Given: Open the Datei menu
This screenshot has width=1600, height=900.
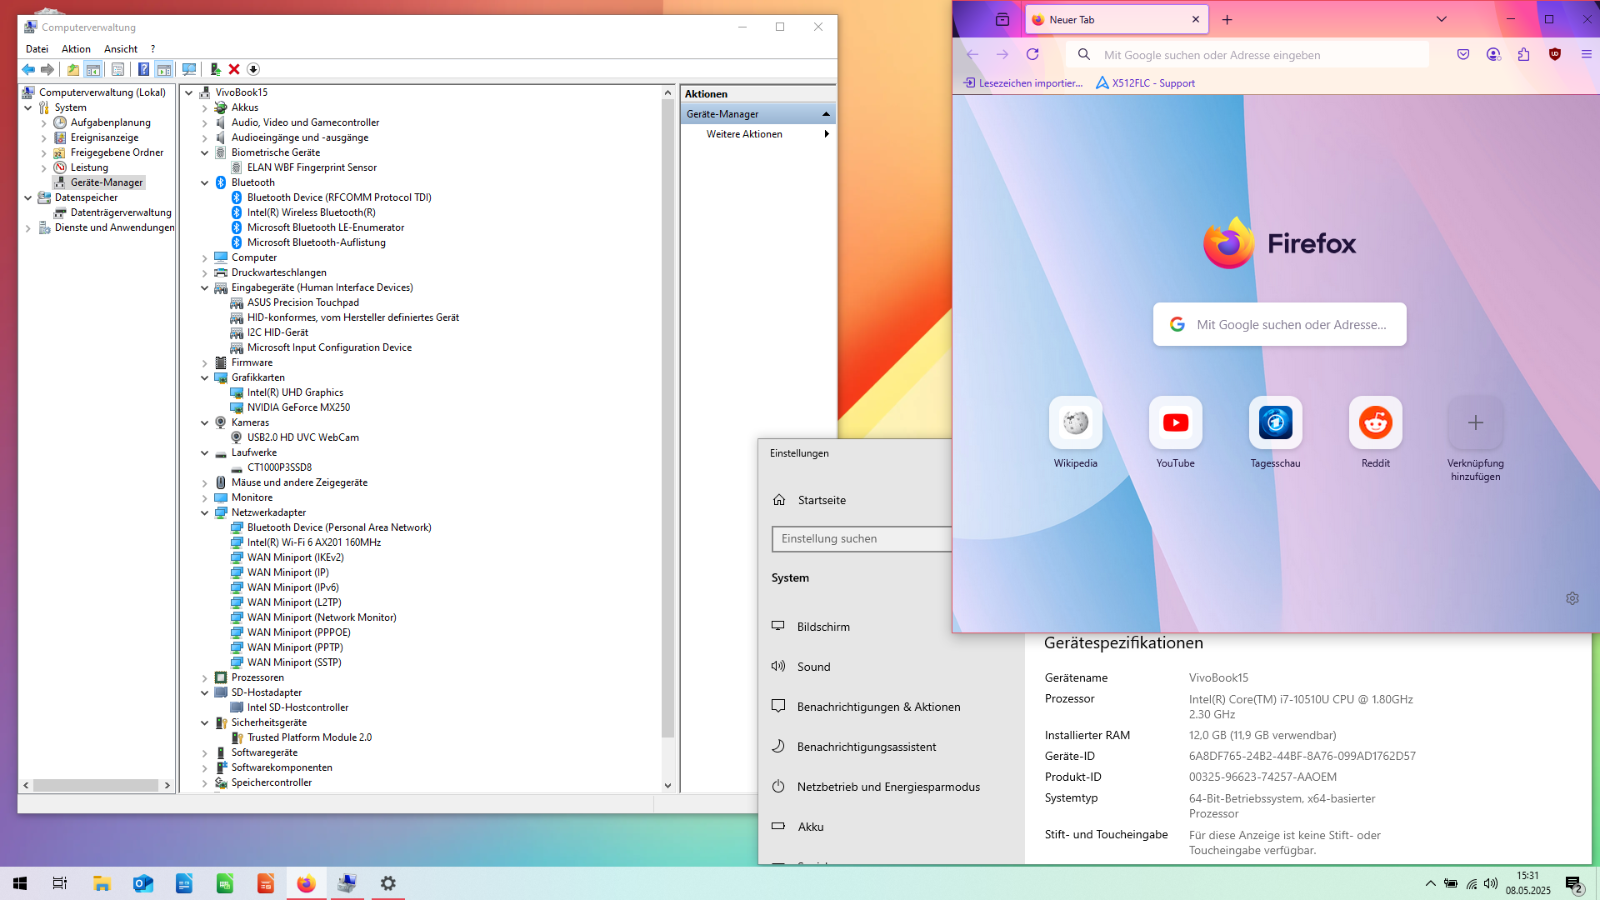Looking at the screenshot, I should [x=37, y=48].
